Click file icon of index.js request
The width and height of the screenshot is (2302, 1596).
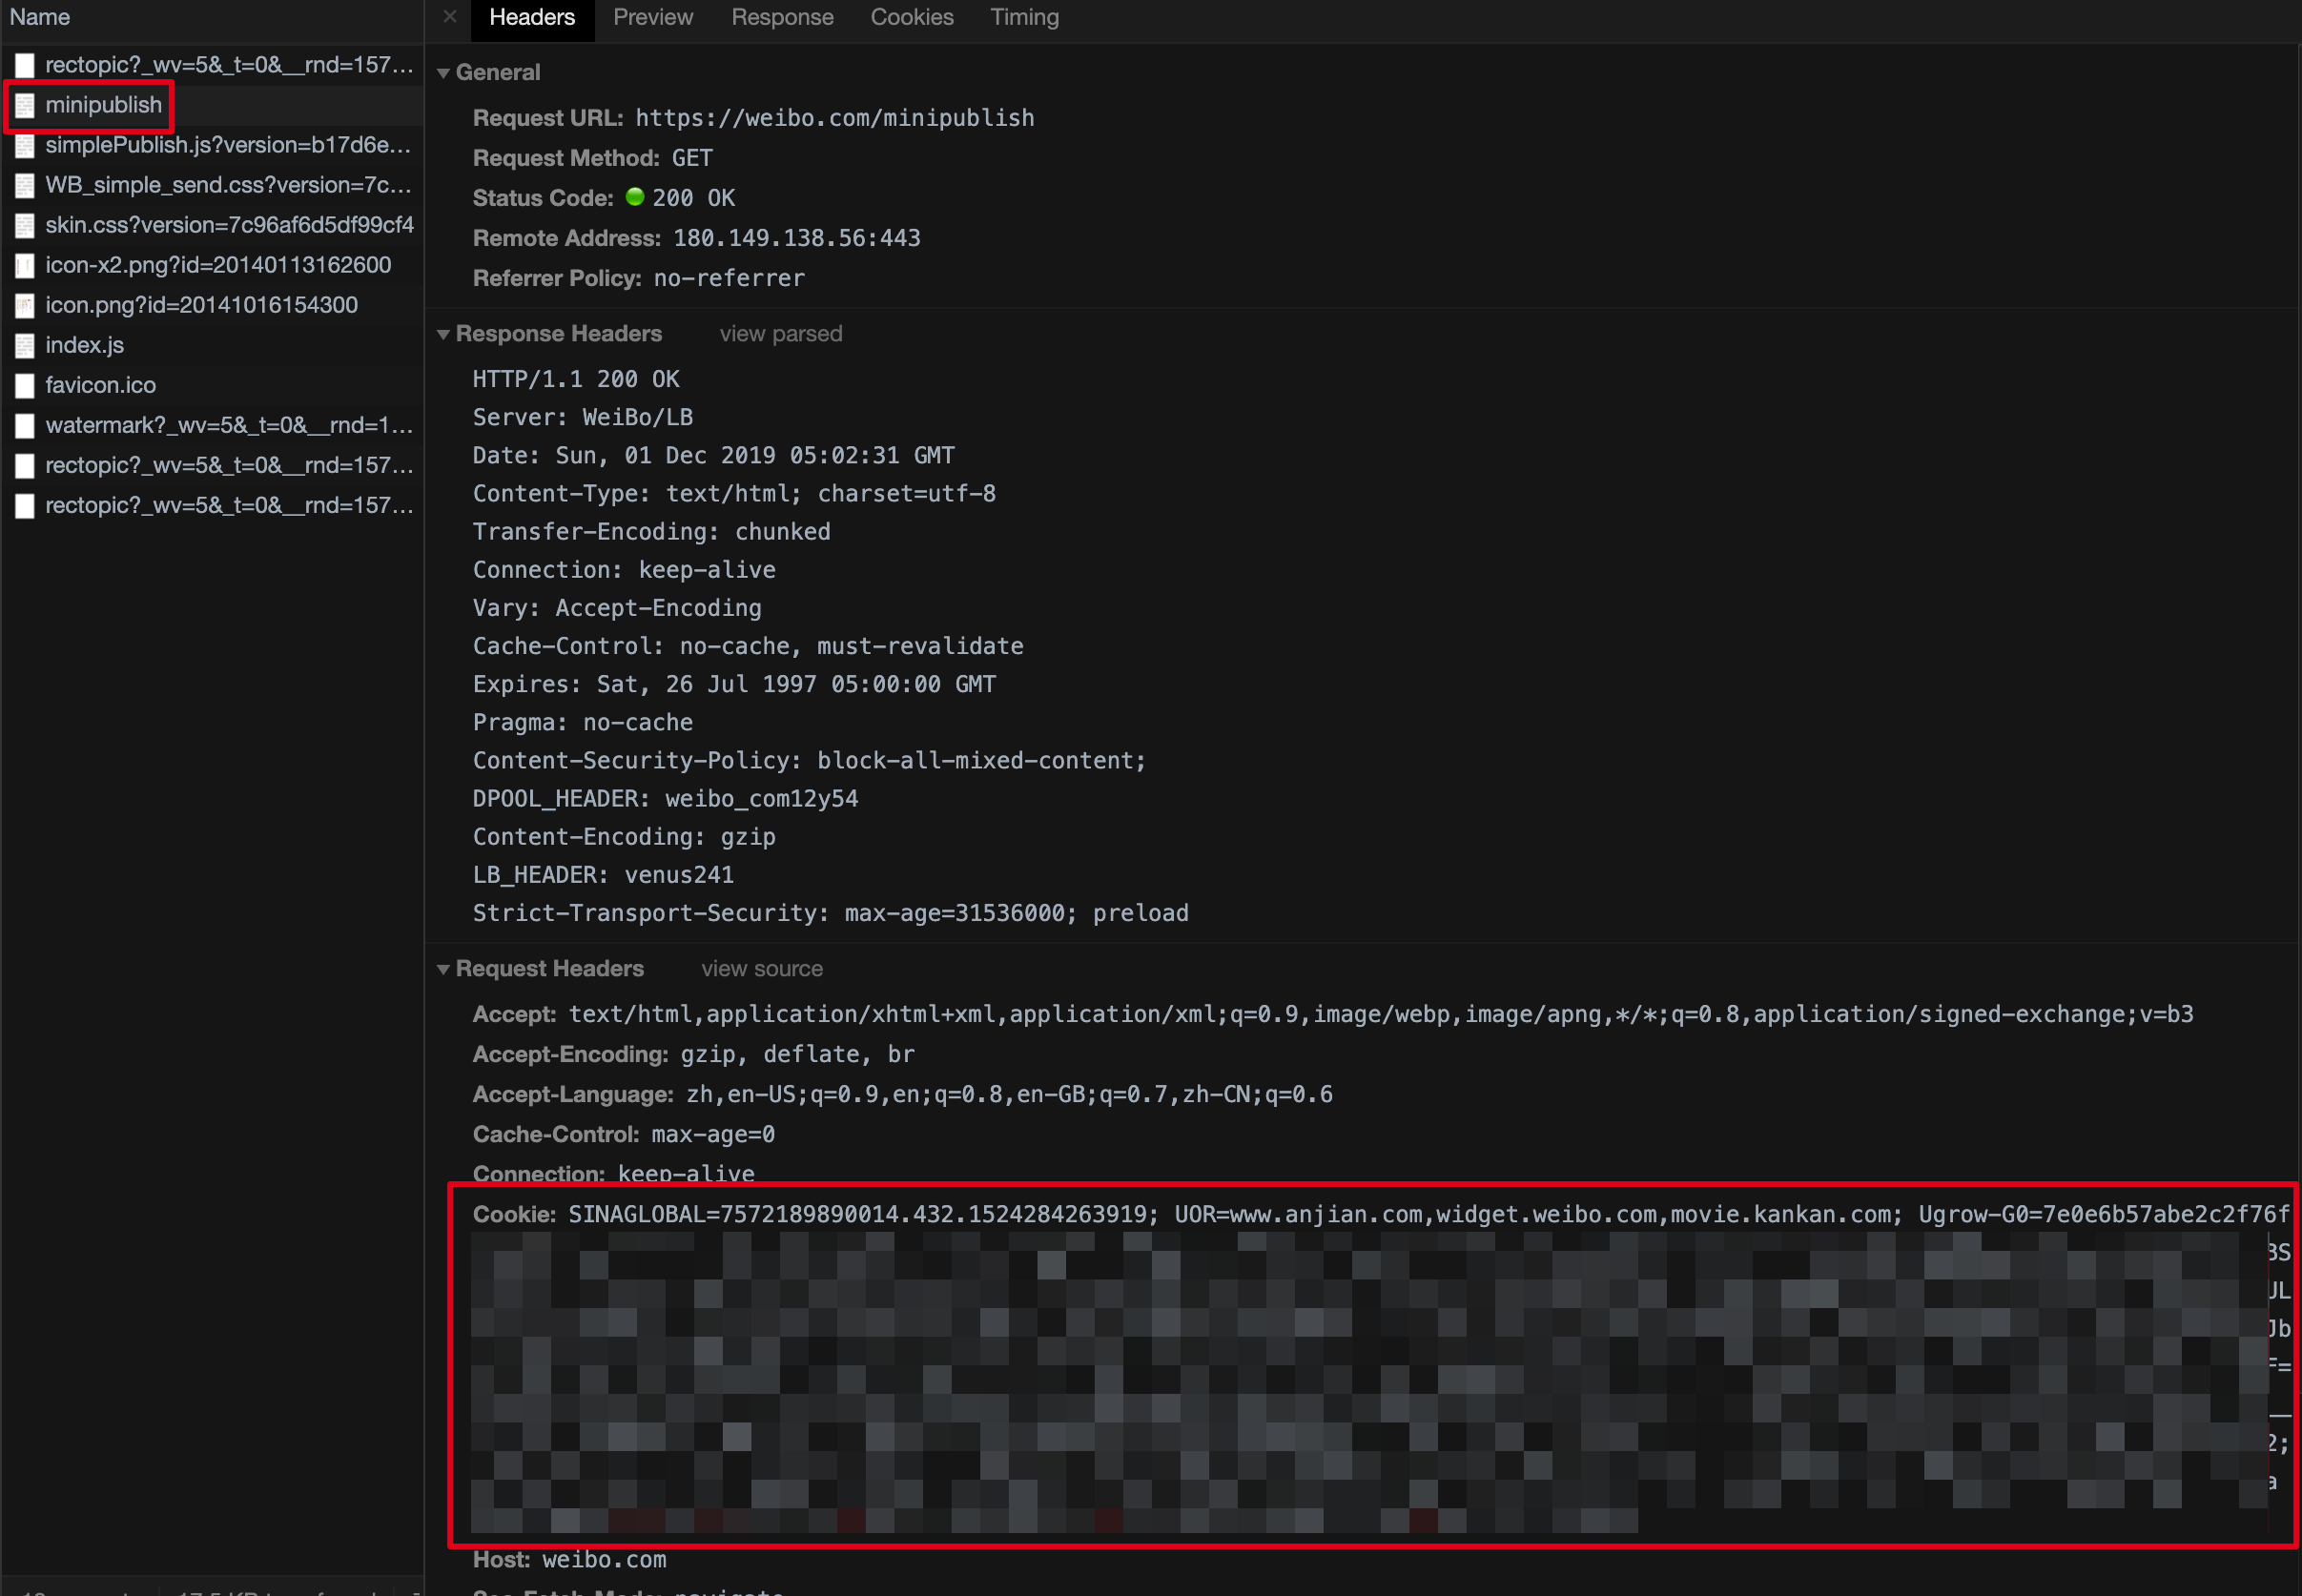click(x=25, y=346)
